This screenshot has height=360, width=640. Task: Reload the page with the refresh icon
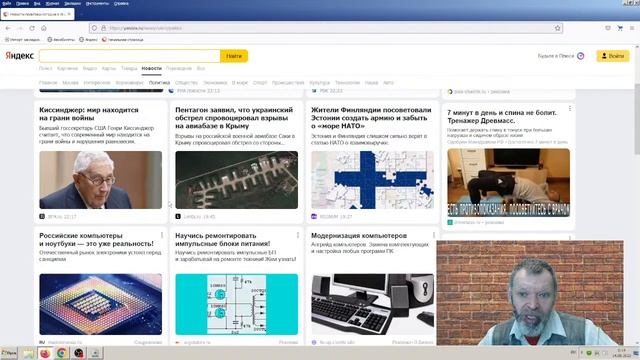click(x=32, y=28)
